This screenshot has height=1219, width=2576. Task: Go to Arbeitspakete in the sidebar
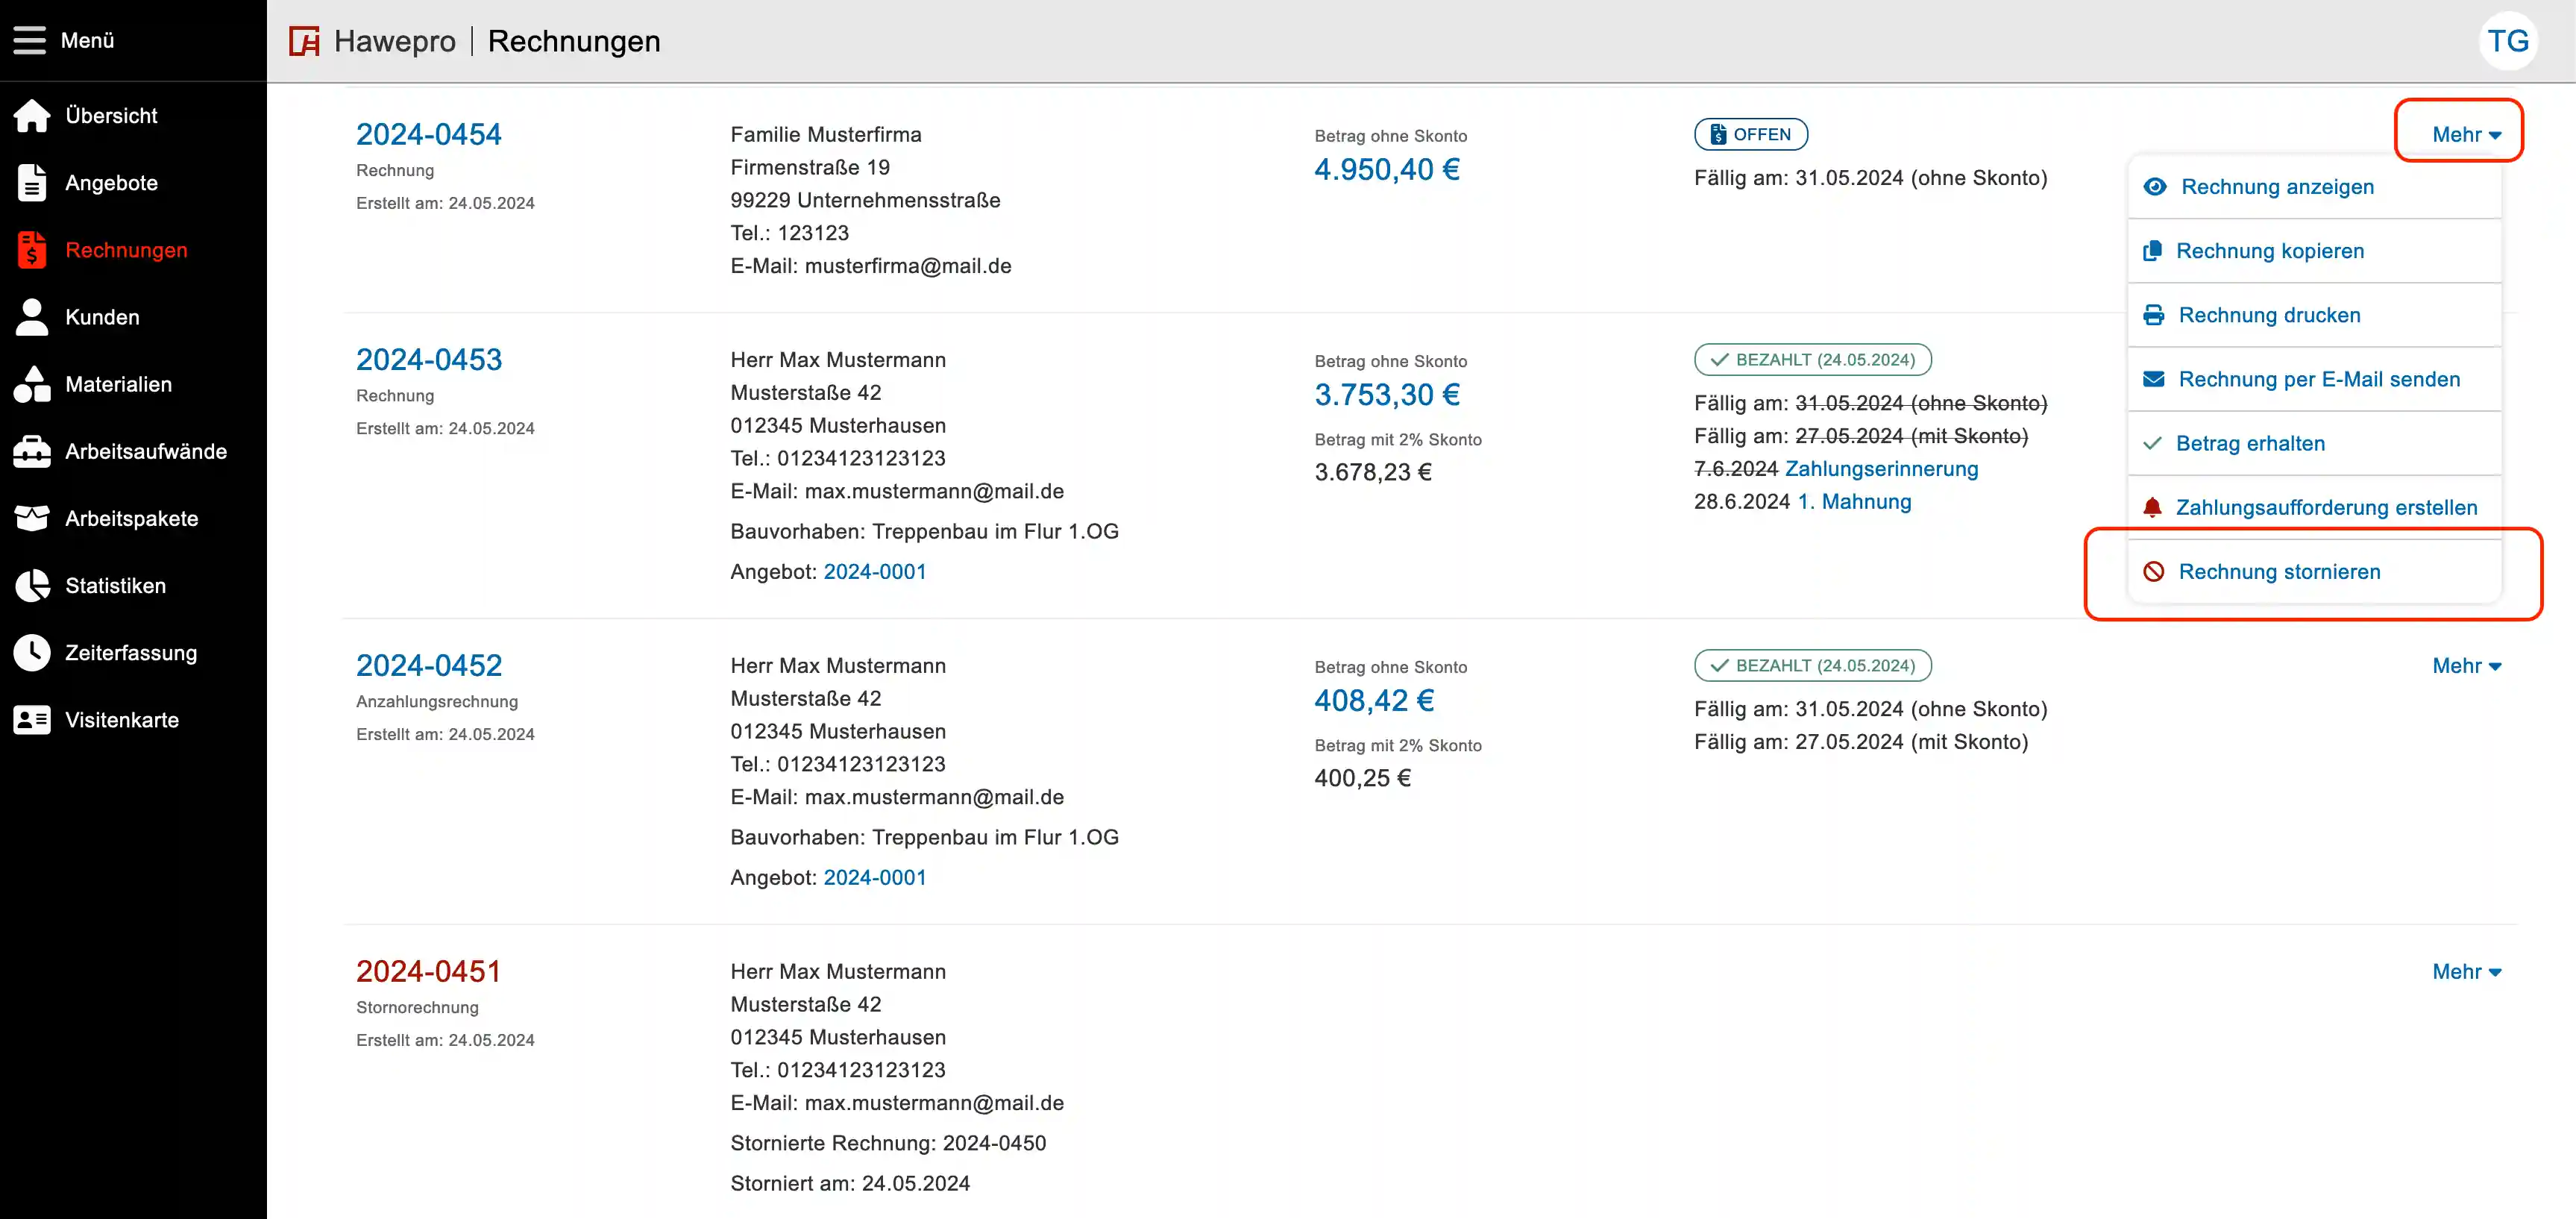tap(131, 518)
